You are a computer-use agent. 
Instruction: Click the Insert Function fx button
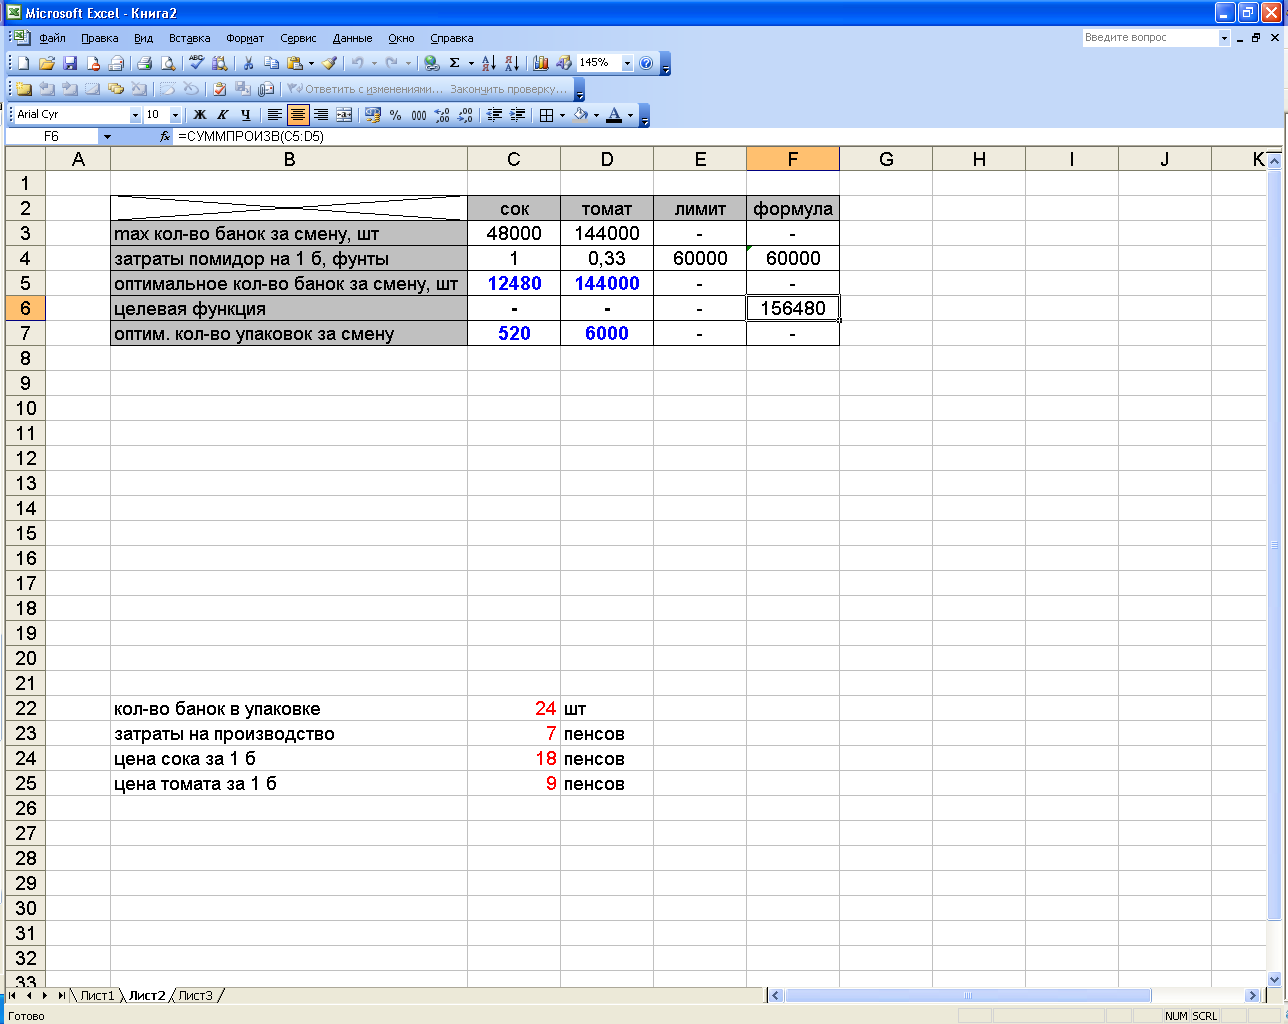coord(165,136)
